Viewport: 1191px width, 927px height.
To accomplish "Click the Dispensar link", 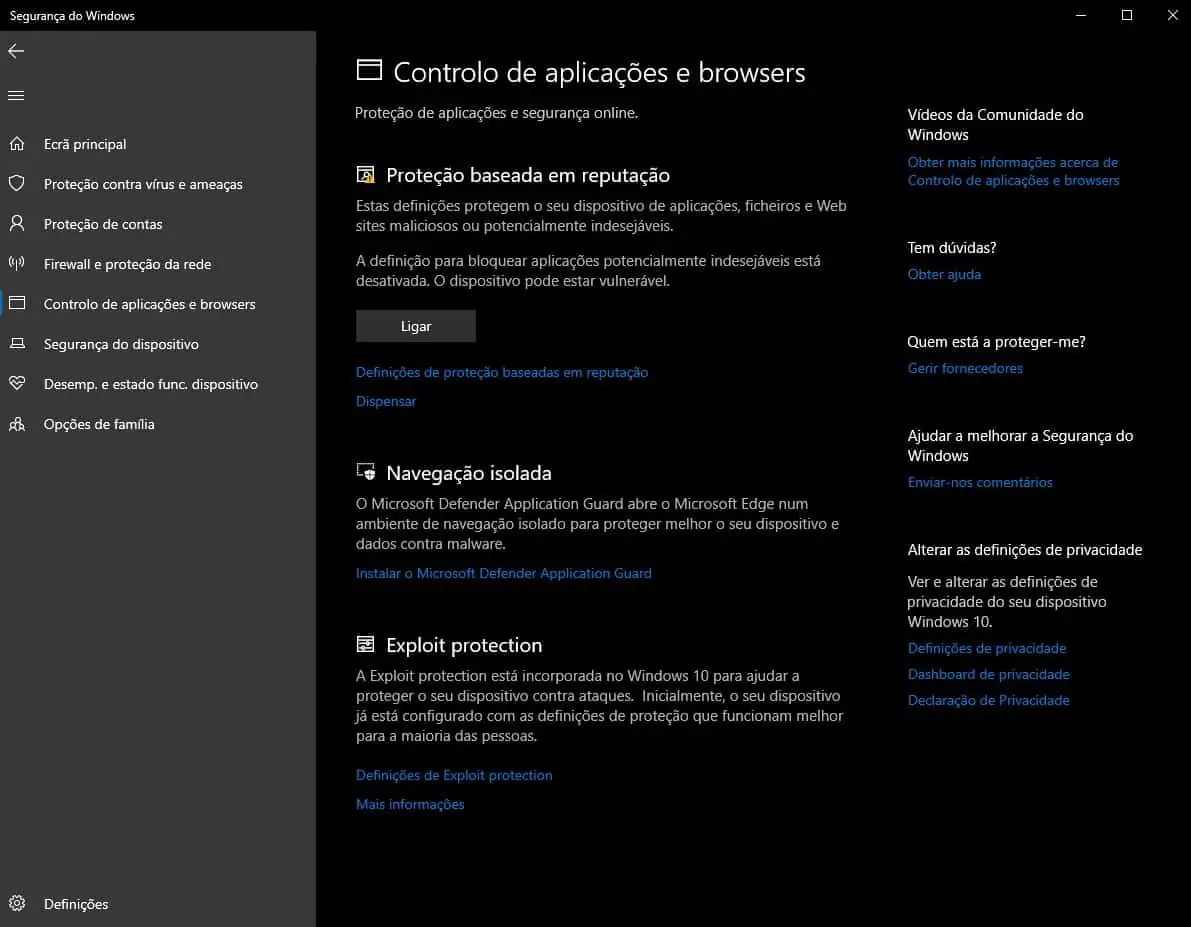I will [386, 401].
